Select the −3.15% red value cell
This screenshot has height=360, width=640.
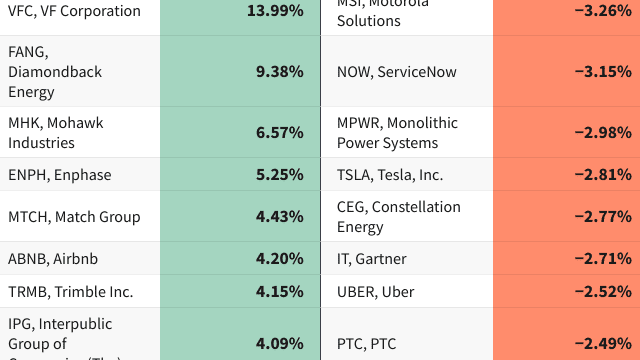pos(567,71)
